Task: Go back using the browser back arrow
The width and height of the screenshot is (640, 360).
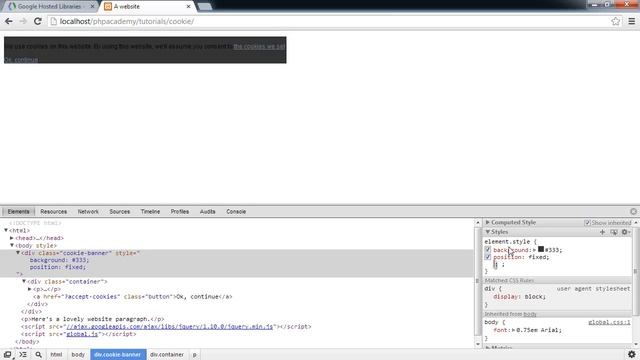Action: point(9,21)
